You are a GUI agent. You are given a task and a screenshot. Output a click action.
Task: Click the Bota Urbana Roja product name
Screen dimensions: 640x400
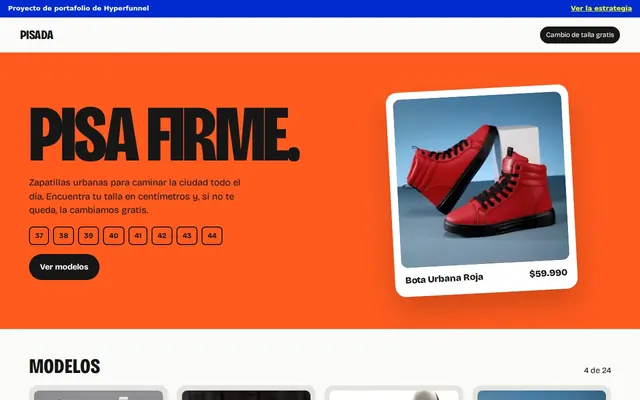pyautogui.click(x=444, y=279)
